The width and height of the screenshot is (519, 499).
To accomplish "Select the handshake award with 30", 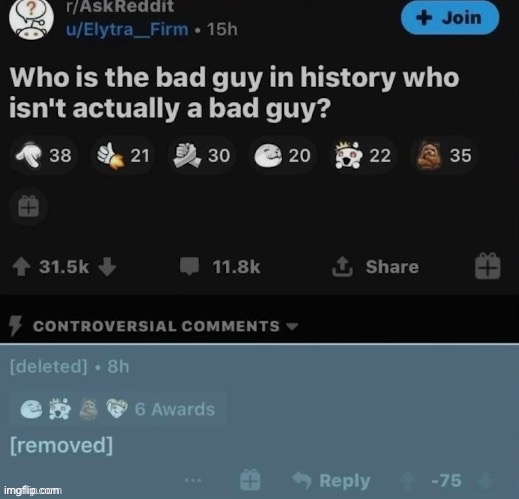I will point(202,155).
